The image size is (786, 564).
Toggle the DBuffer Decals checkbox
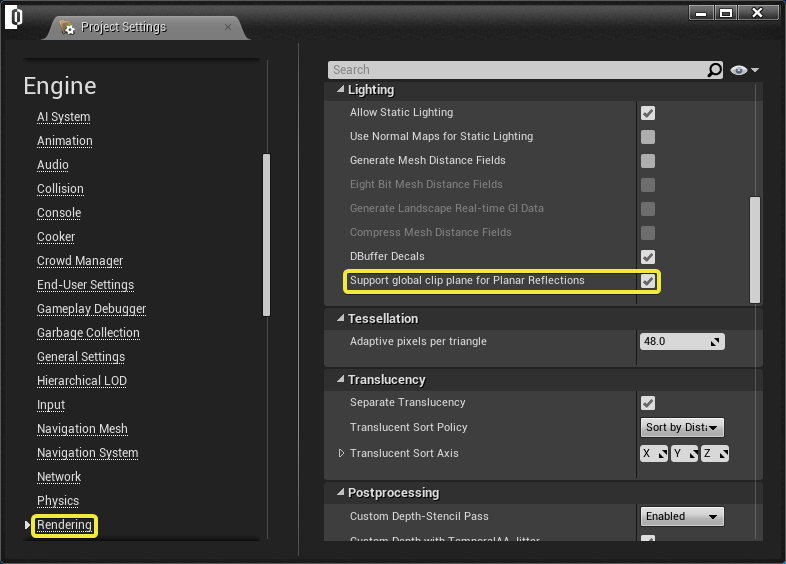[648, 257]
